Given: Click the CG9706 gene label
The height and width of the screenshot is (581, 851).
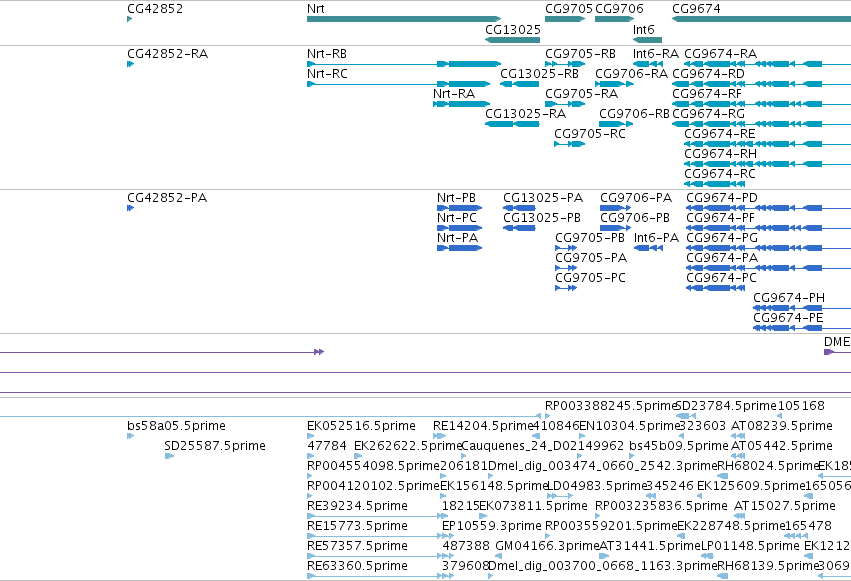Looking at the screenshot, I should pos(619,9).
